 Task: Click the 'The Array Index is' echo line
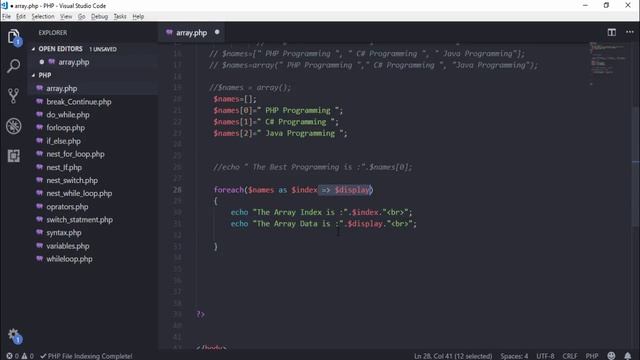tap(321, 212)
